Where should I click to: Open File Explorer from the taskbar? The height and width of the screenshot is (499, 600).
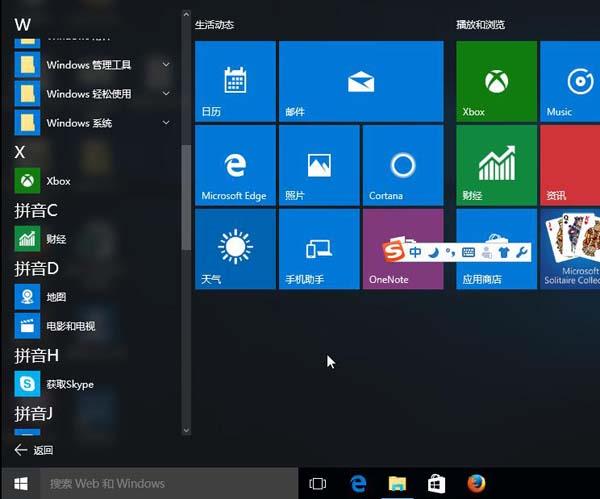tap(397, 484)
